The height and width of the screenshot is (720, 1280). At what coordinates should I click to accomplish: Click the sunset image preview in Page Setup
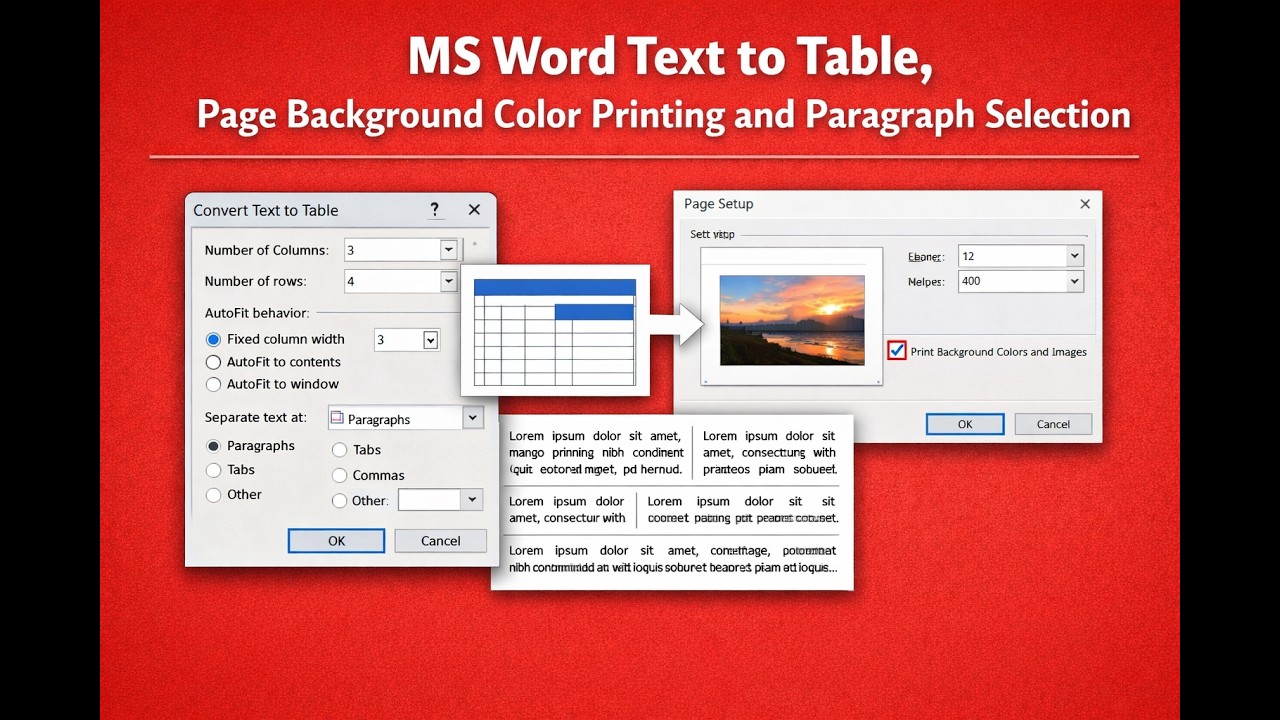tap(792, 320)
